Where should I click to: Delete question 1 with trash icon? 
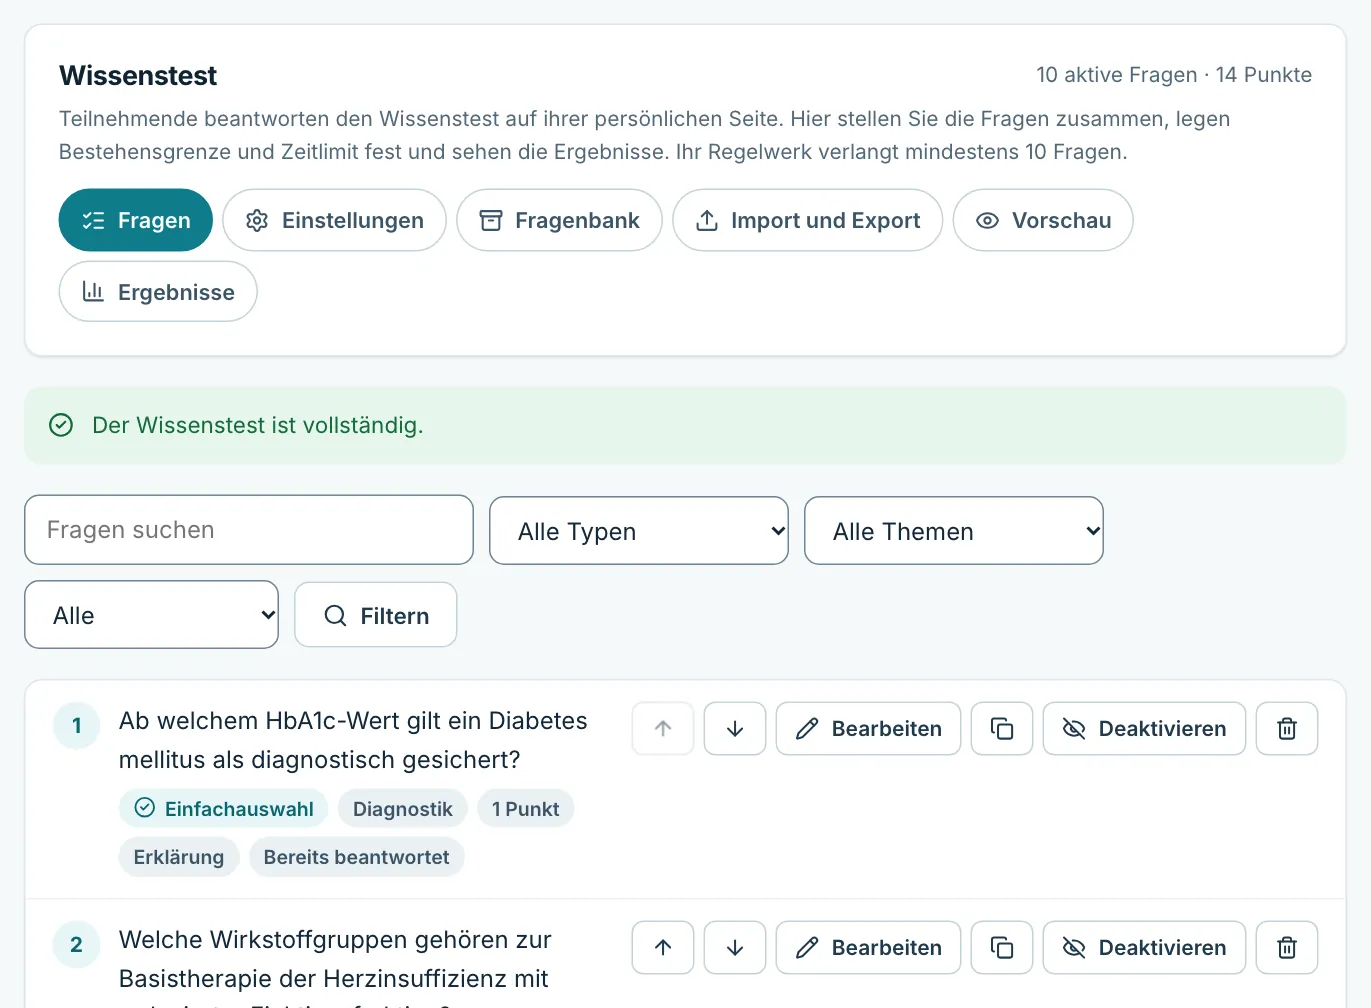(x=1287, y=729)
